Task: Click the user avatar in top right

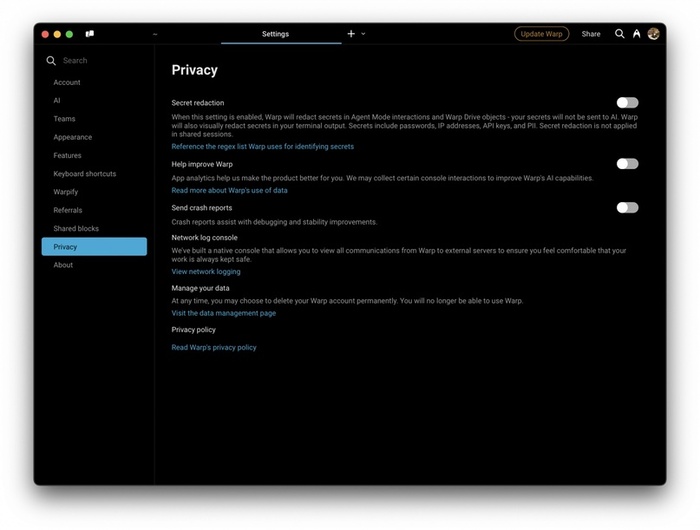Action: tap(653, 34)
